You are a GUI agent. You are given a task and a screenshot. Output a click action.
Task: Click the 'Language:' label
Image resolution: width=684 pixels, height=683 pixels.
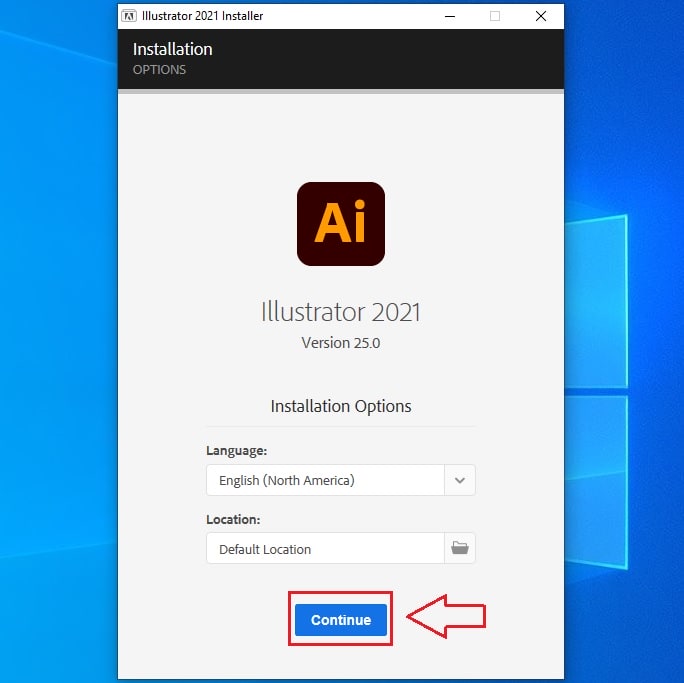(x=236, y=450)
